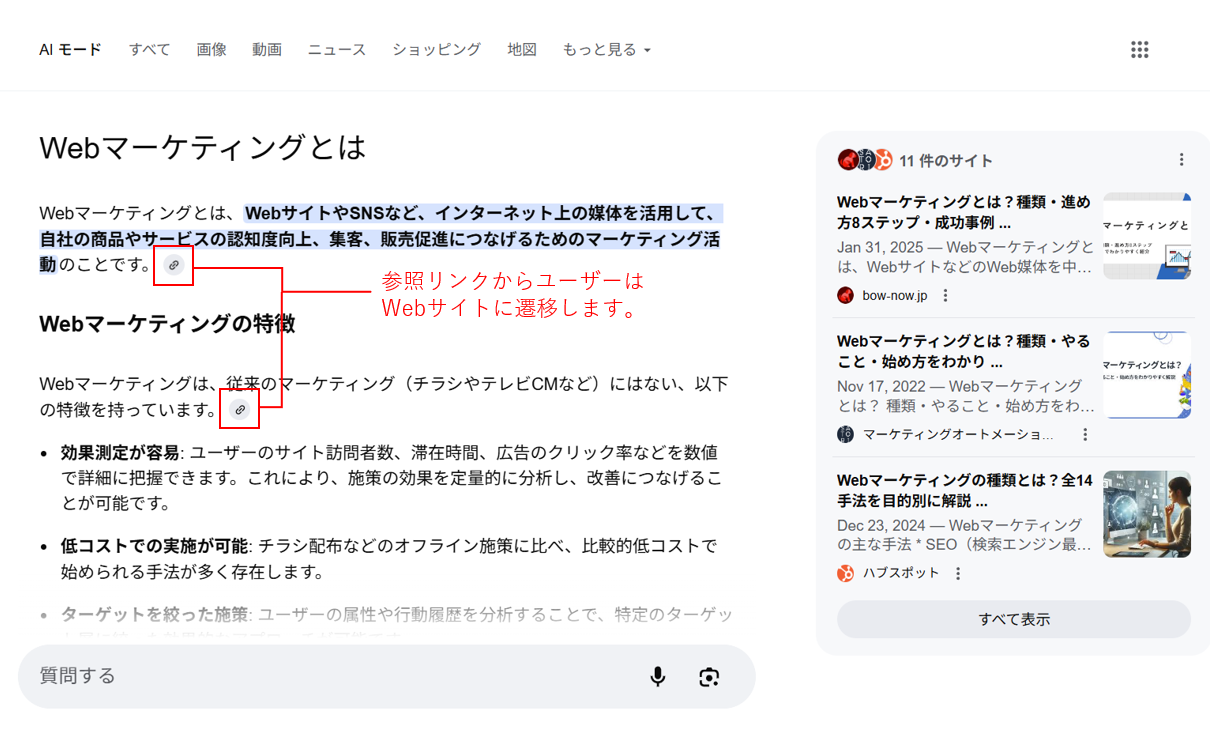1231x739 pixels.
Task: Open article Webマーケティングとは？種類・やること・始め方
Action: (964, 351)
